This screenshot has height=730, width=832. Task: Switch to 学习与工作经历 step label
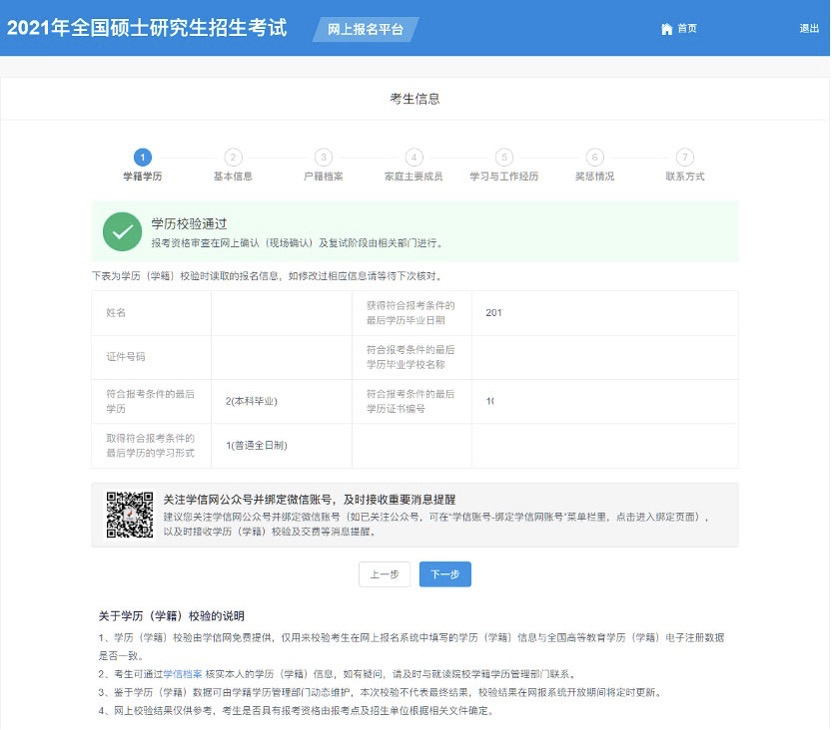tap(504, 176)
